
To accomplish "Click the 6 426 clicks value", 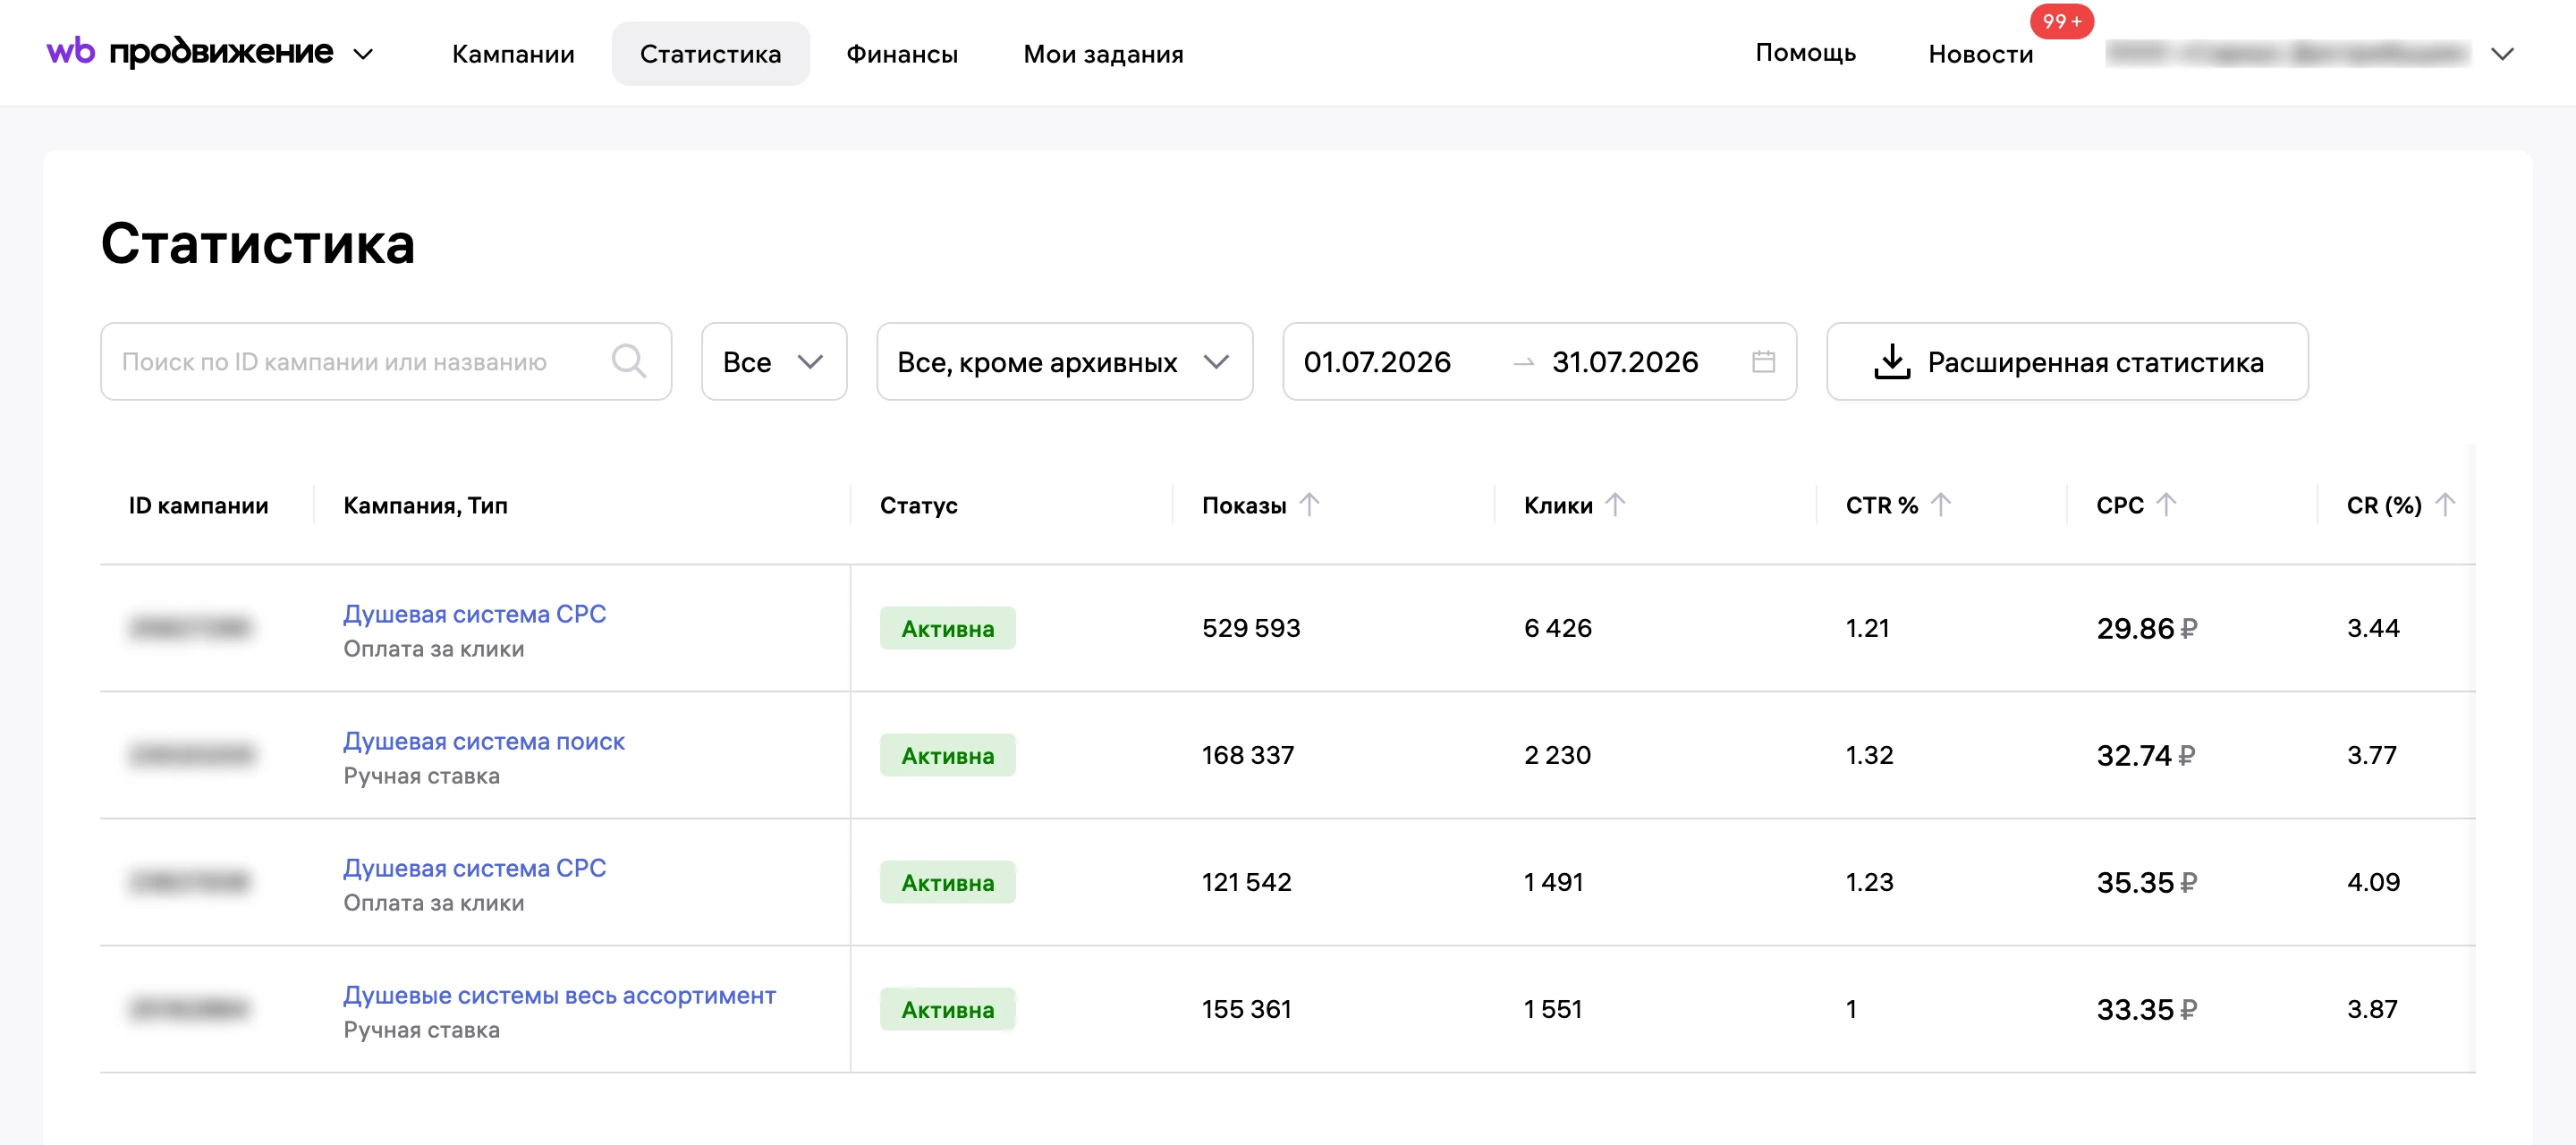I will pos(1557,628).
